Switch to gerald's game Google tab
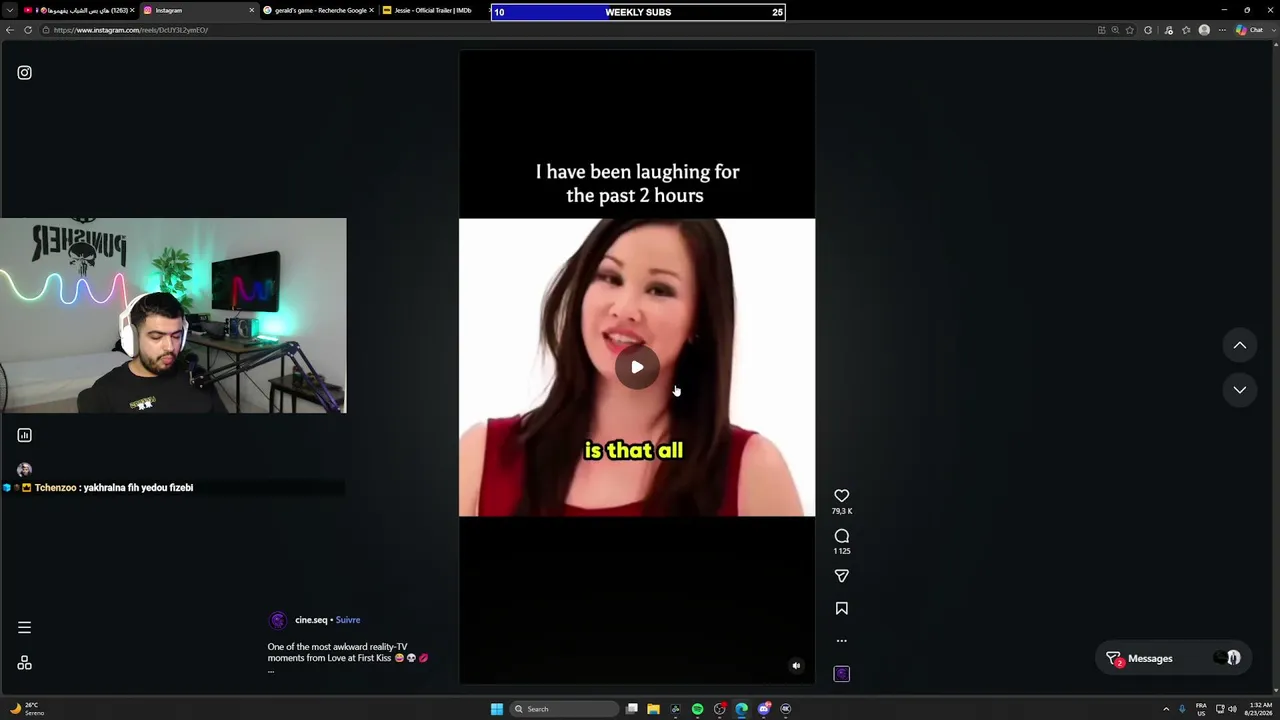Screen dimensions: 1280x720 click(318, 10)
